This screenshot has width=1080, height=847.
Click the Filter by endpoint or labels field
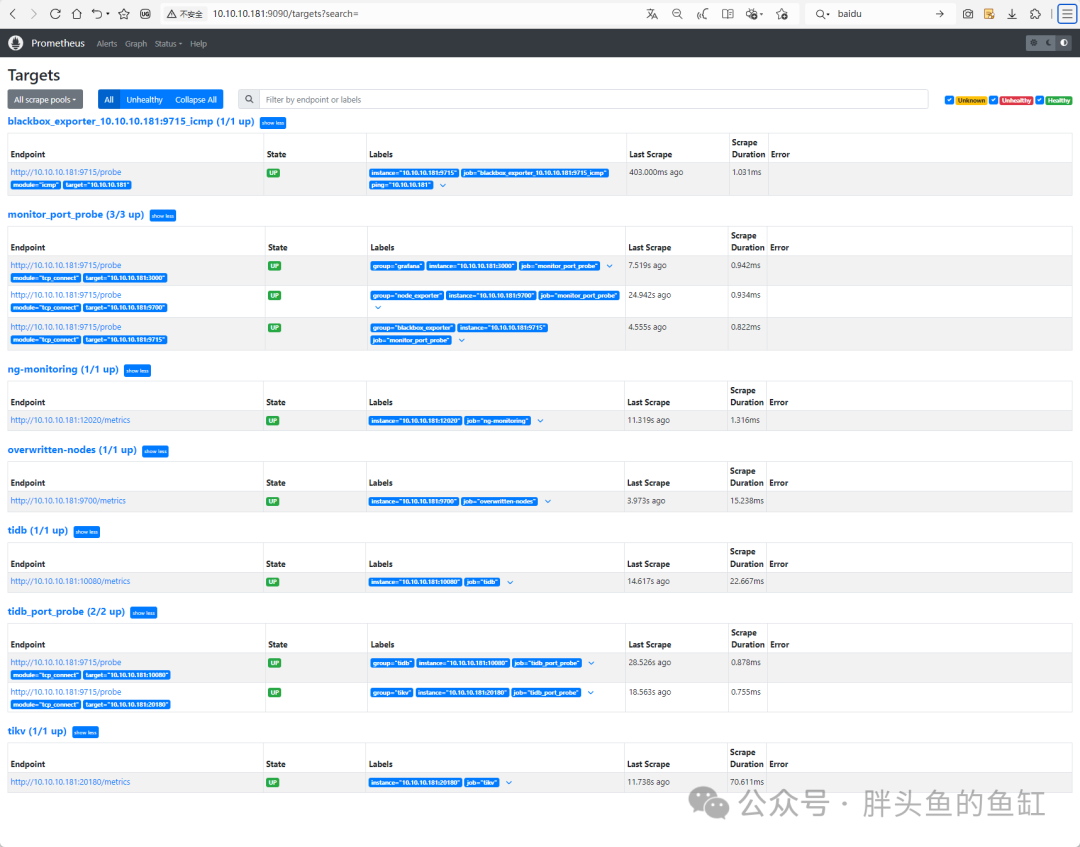593,100
